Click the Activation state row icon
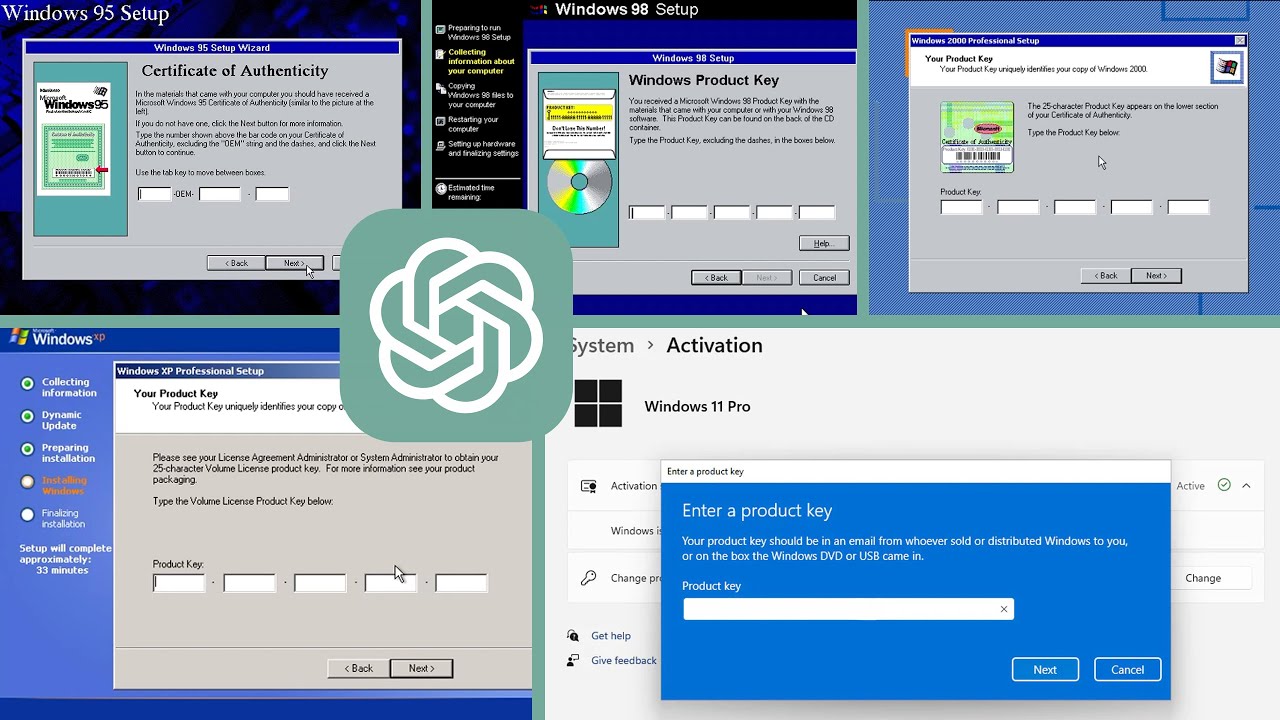 (589, 486)
